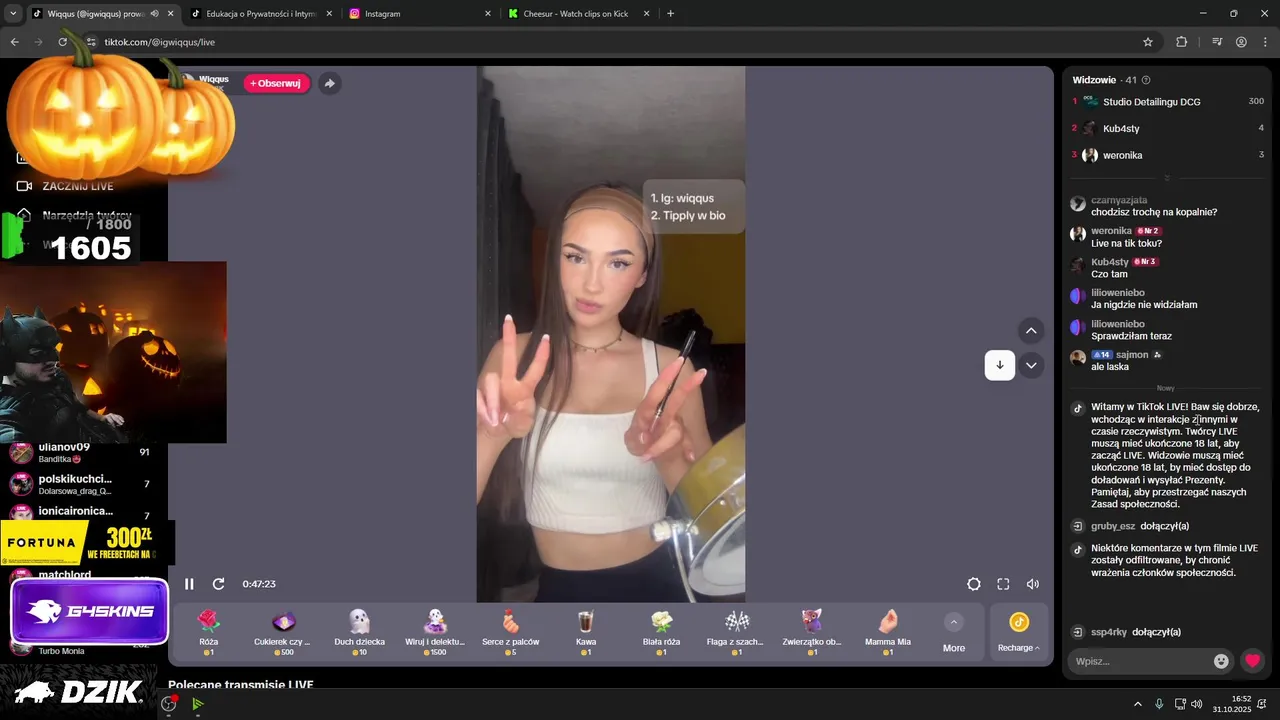Bookmark this page with star icon
Image resolution: width=1280 pixels, height=720 pixels.
click(x=1148, y=42)
